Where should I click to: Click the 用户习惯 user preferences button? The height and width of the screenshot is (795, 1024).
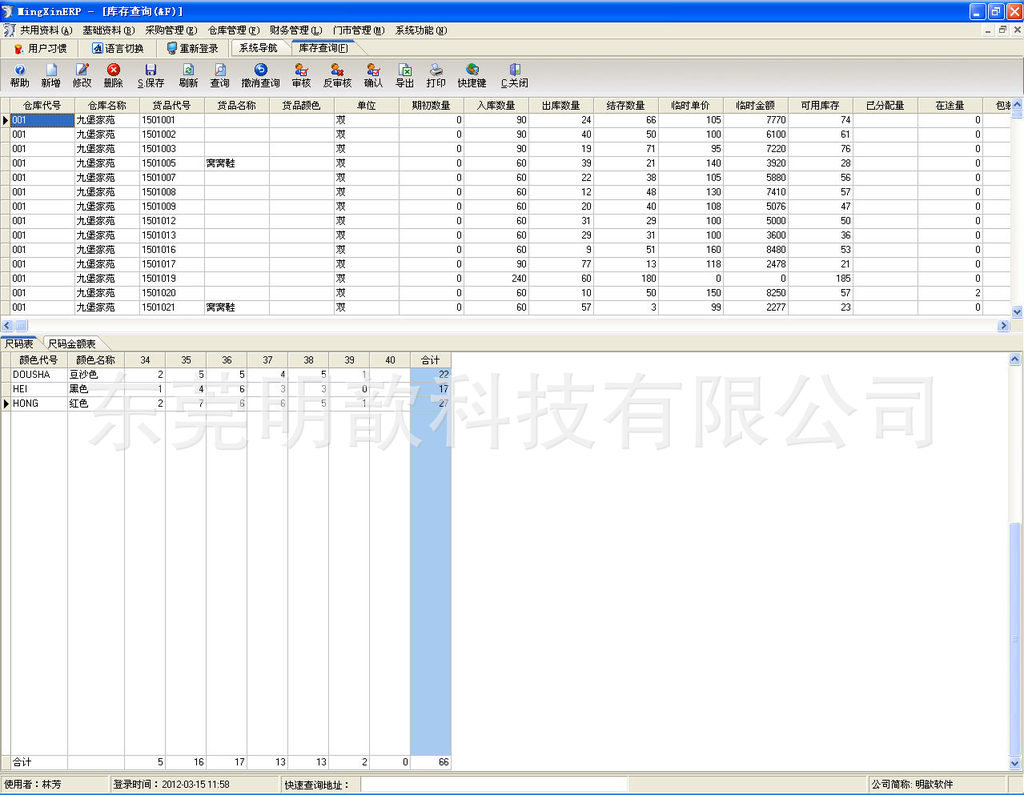pos(40,48)
